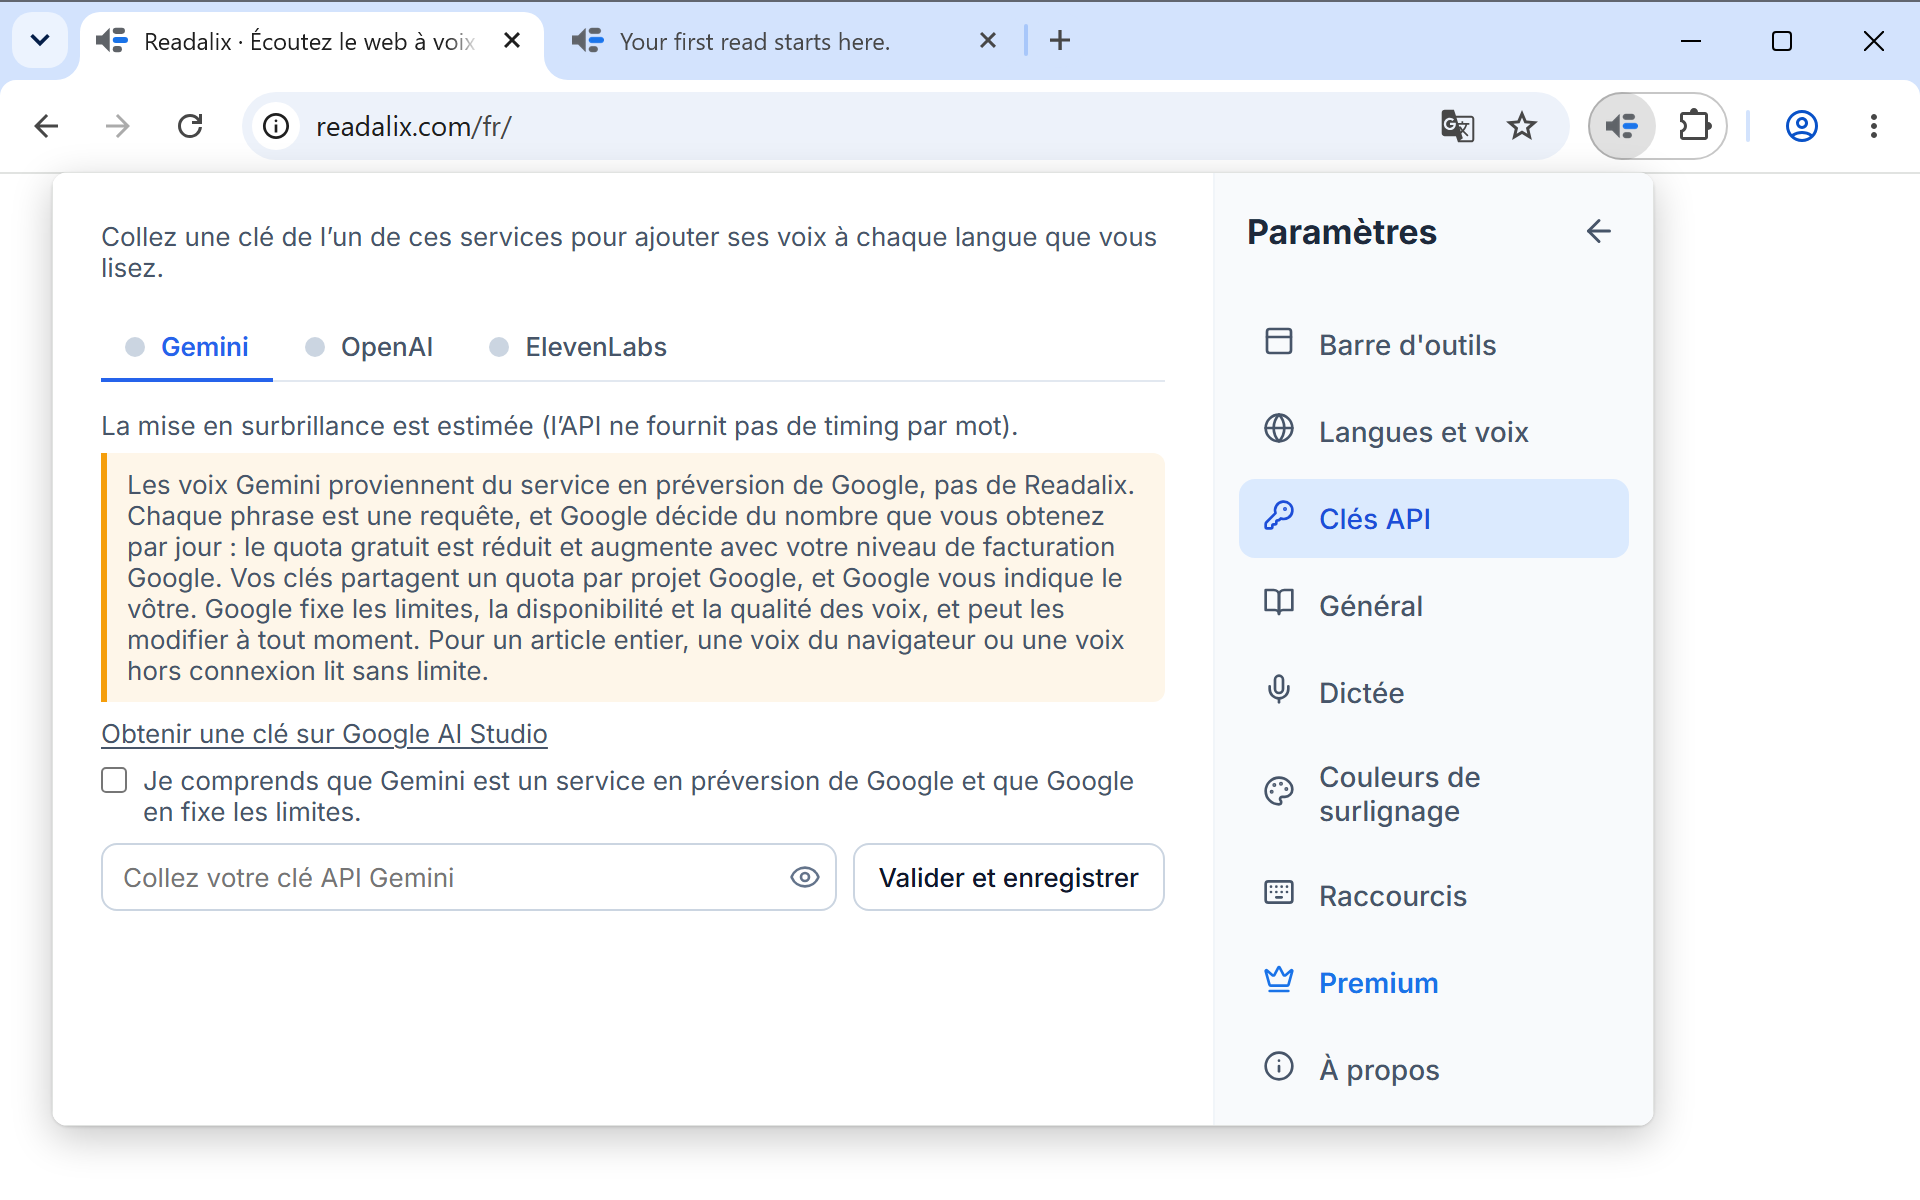Switch to the ElevenLabs provider tab
This screenshot has width=1920, height=1200.
(578, 347)
